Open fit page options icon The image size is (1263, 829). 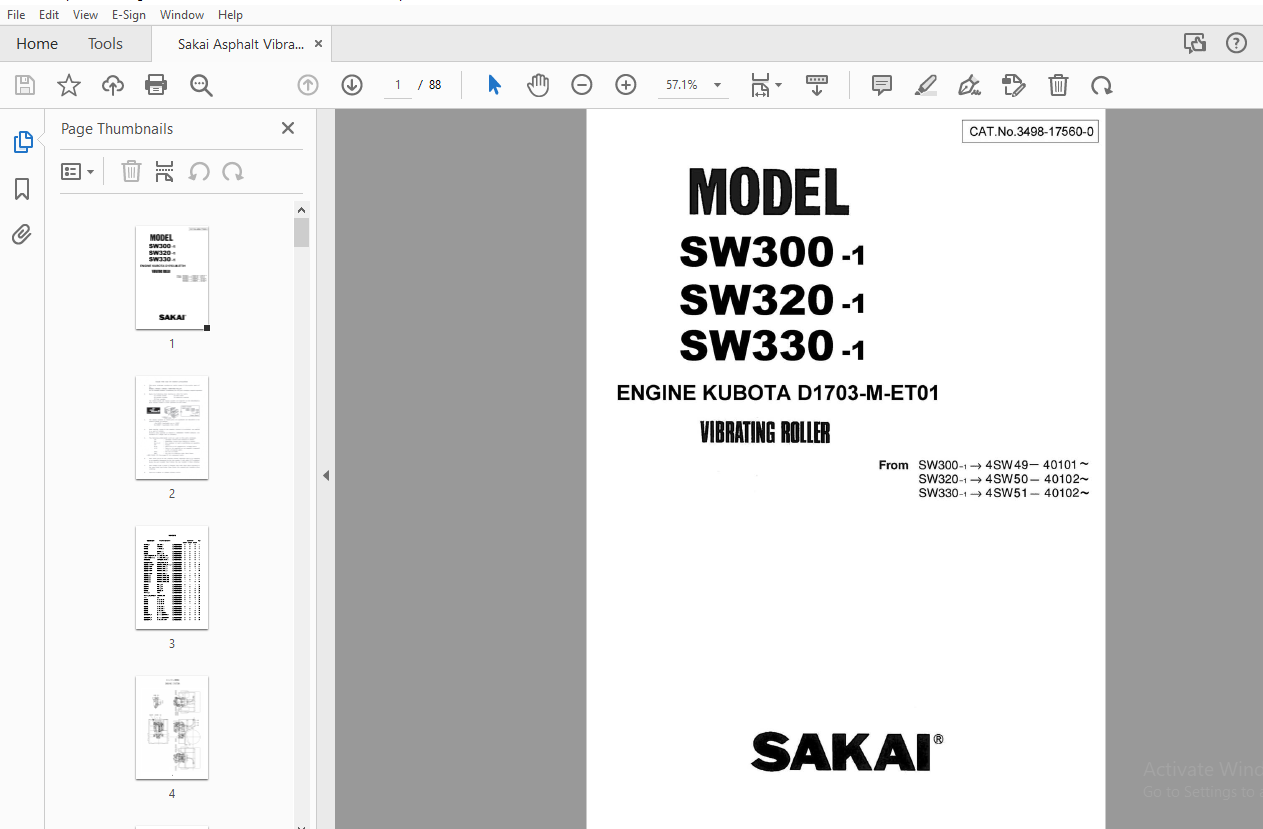pyautogui.click(x=766, y=85)
